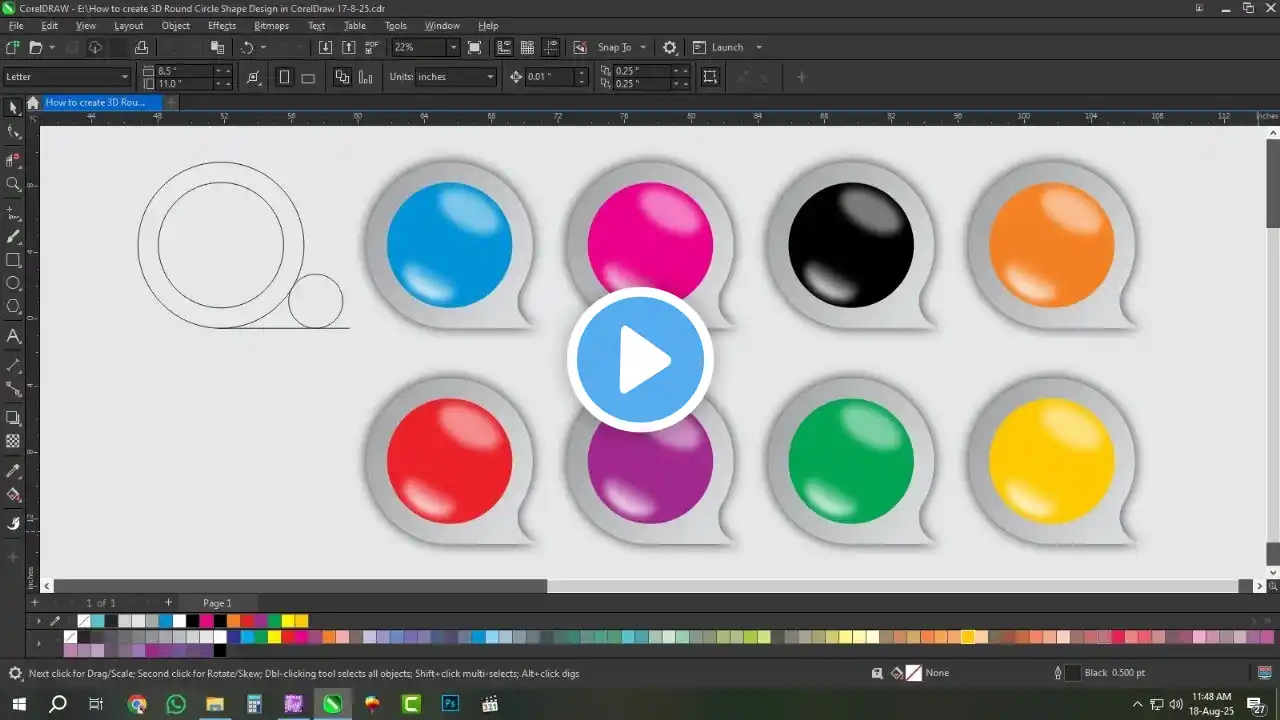The image size is (1280, 720).
Task: Click the Page 1 tab
Action: tap(217, 603)
